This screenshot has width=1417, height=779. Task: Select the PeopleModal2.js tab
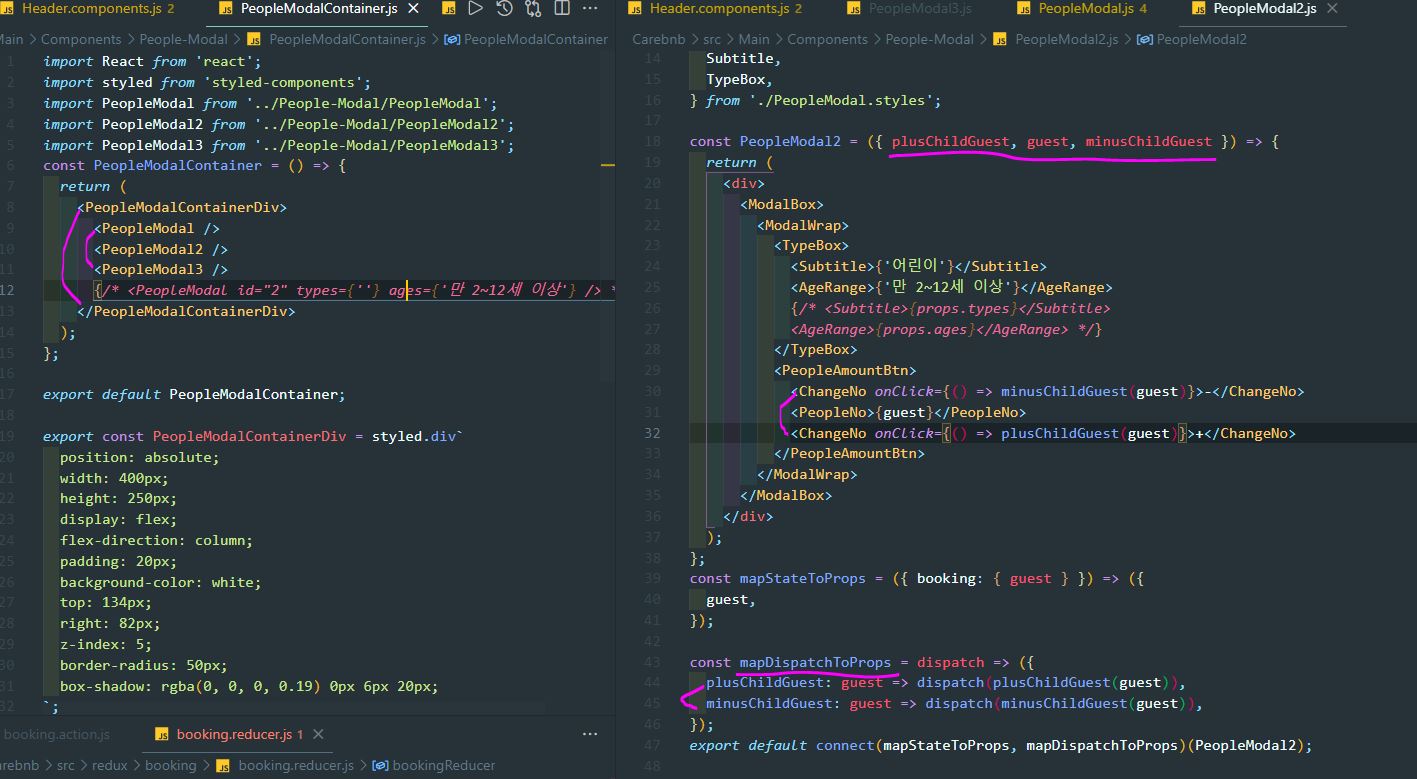1265,8
